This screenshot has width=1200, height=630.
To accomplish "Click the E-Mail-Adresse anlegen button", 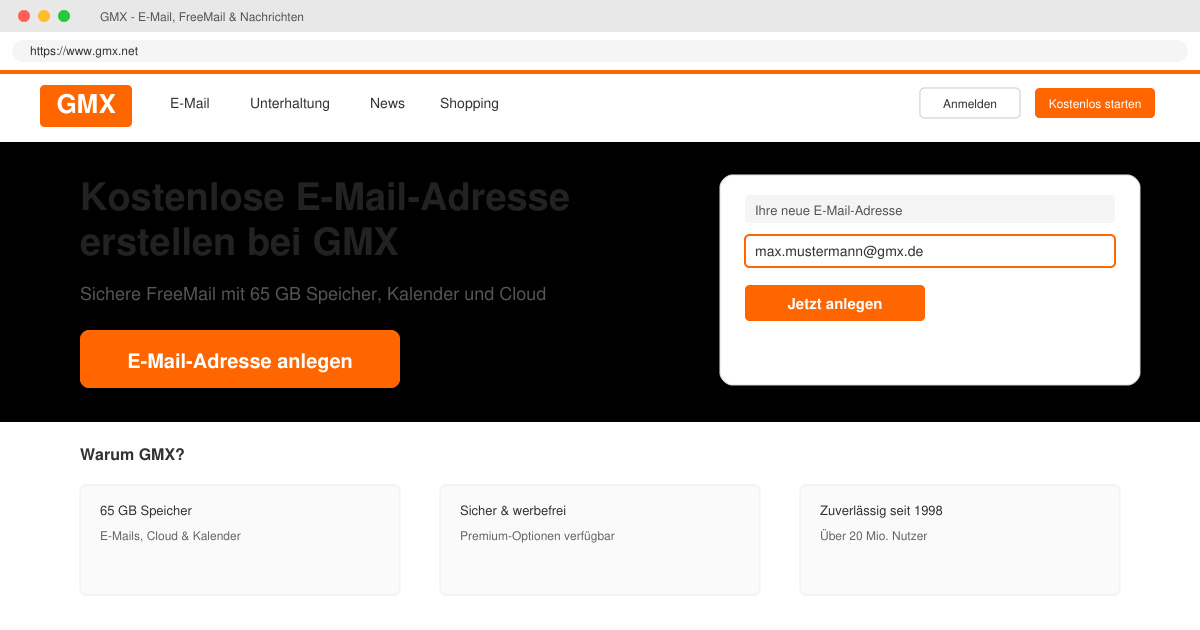I will pyautogui.click(x=240, y=359).
